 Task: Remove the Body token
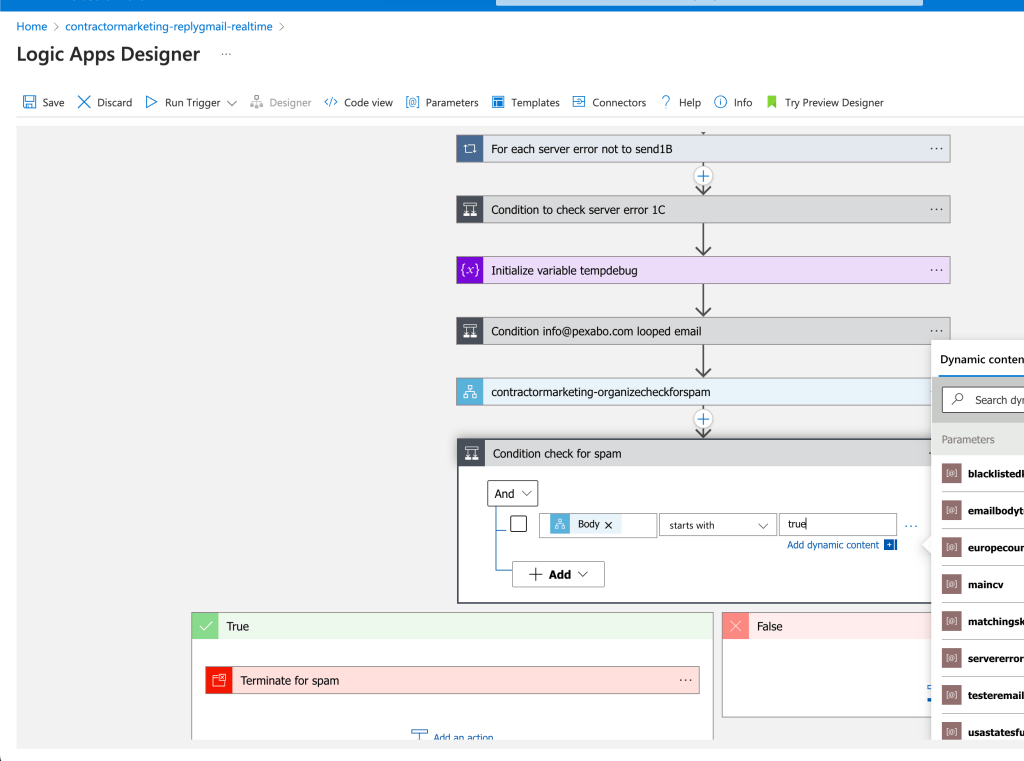tap(609, 525)
